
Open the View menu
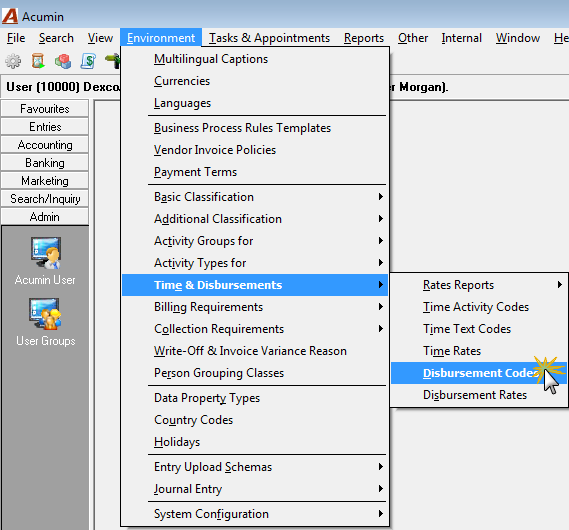click(100, 38)
